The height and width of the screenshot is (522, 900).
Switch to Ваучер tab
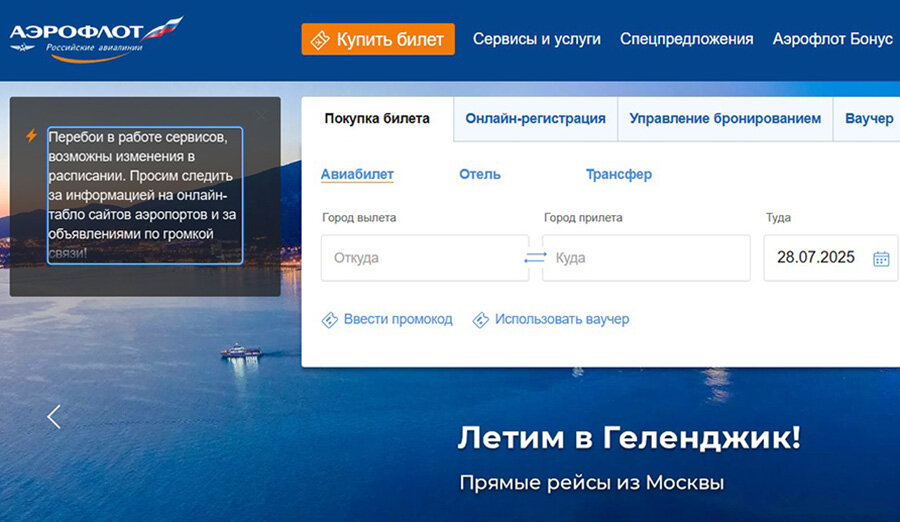coord(868,118)
